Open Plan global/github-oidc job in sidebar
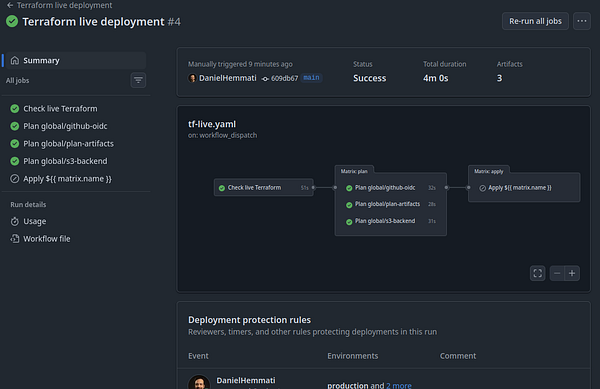The image size is (600, 389). click(x=65, y=126)
